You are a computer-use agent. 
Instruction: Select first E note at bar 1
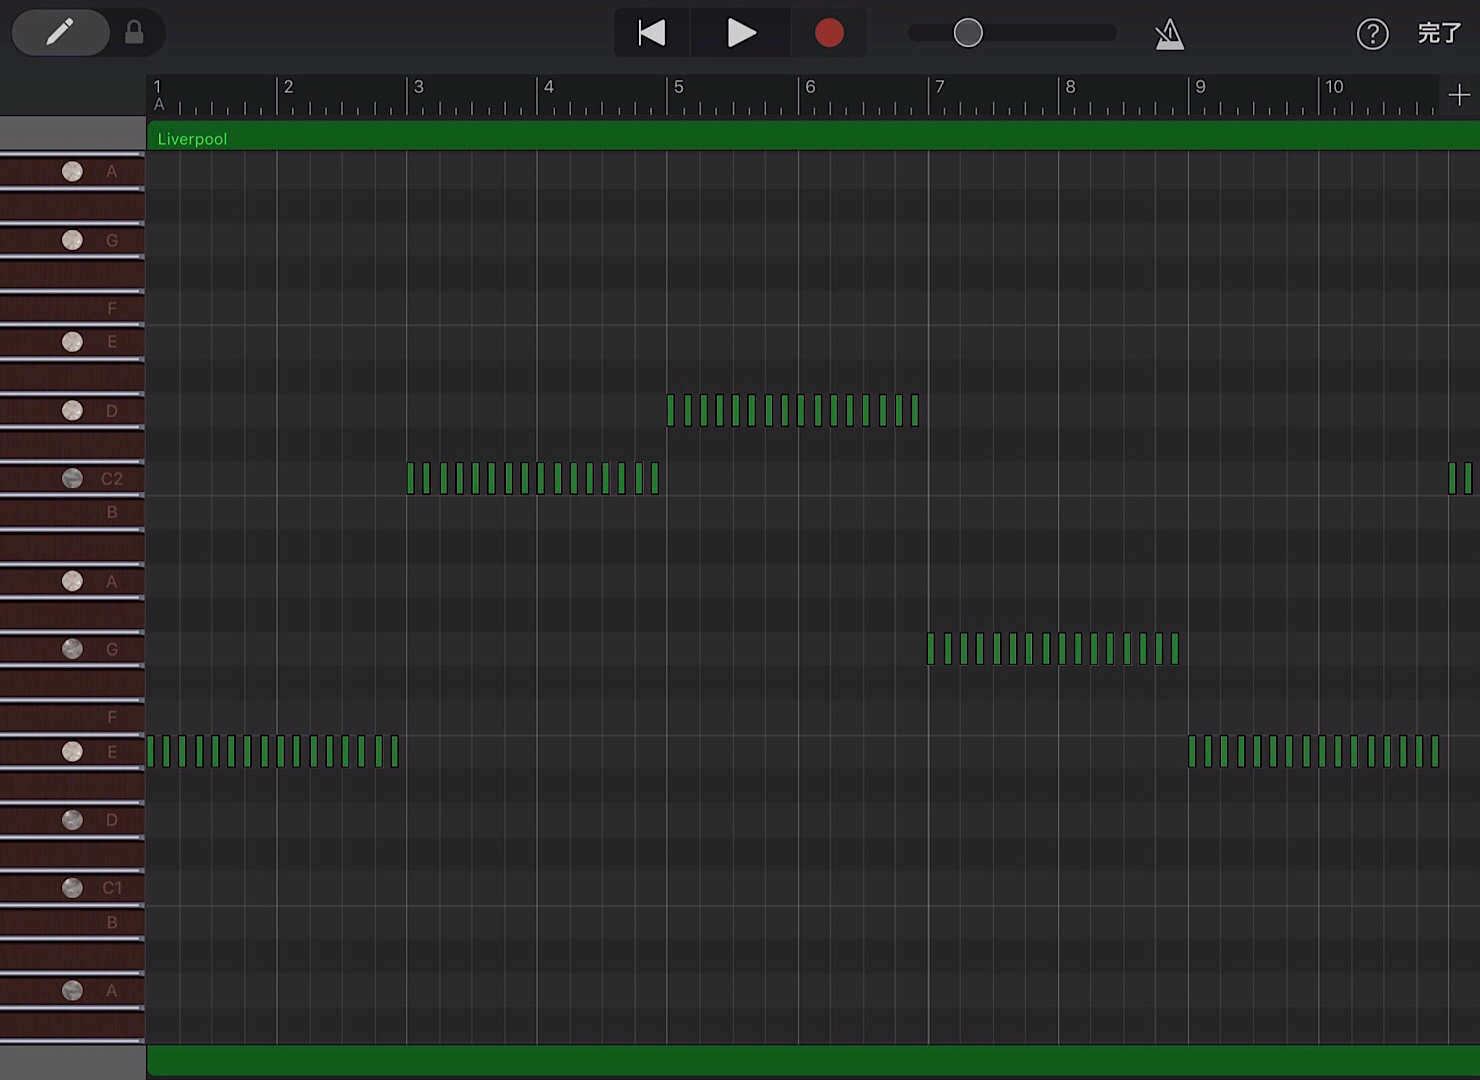point(151,751)
